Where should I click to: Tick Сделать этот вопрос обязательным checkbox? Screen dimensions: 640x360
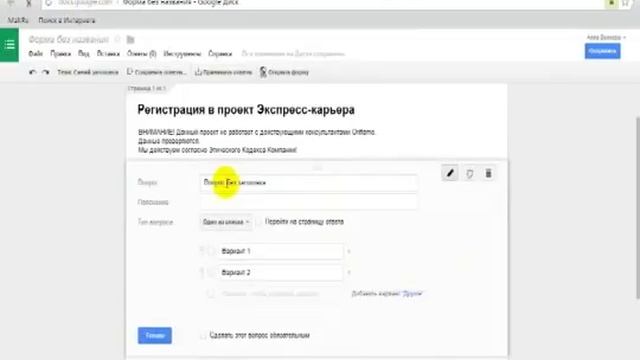[203, 336]
